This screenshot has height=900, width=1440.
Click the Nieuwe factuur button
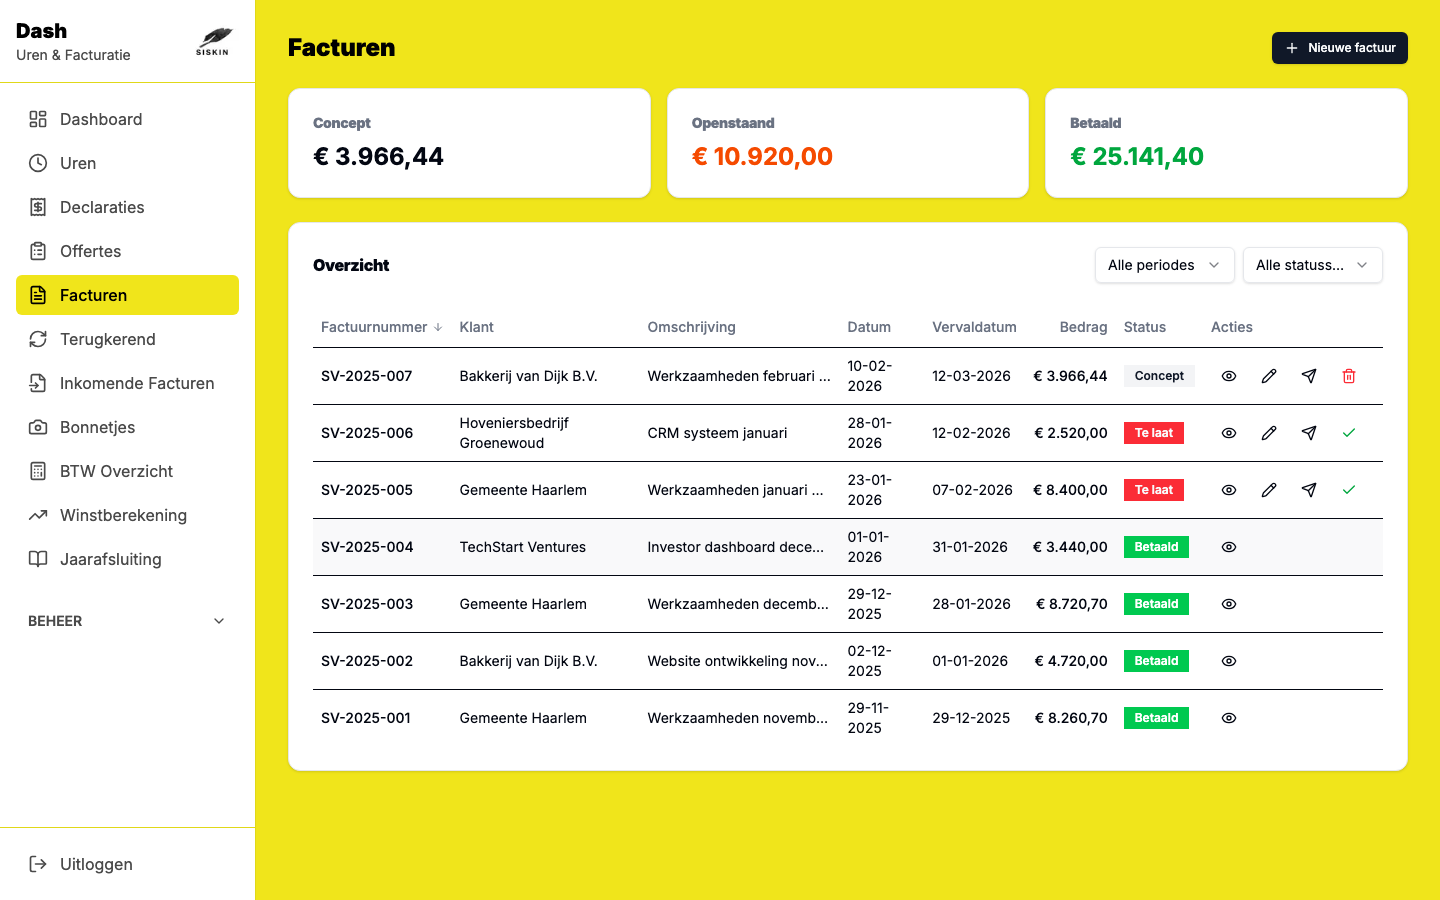click(x=1339, y=48)
